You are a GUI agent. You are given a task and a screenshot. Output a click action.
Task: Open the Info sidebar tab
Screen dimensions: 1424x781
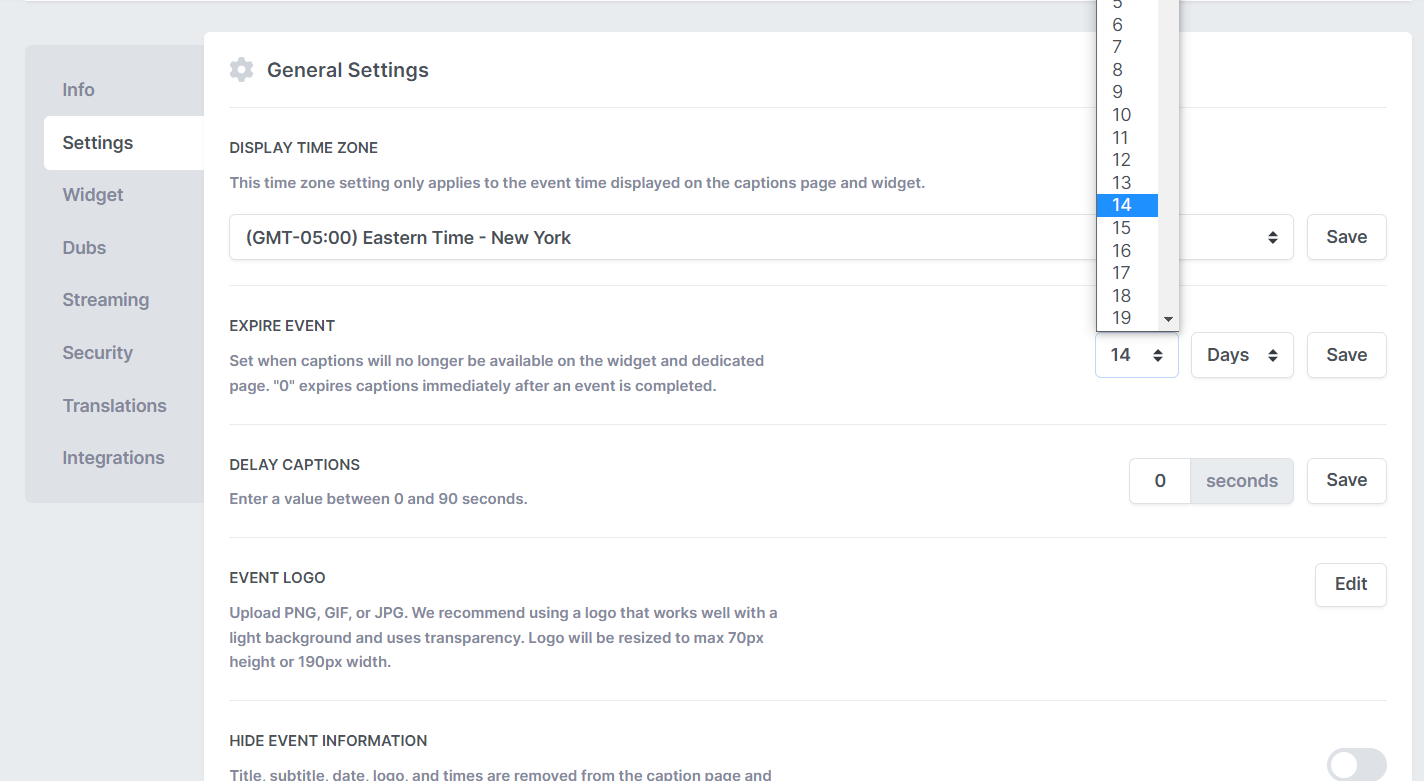(x=78, y=90)
